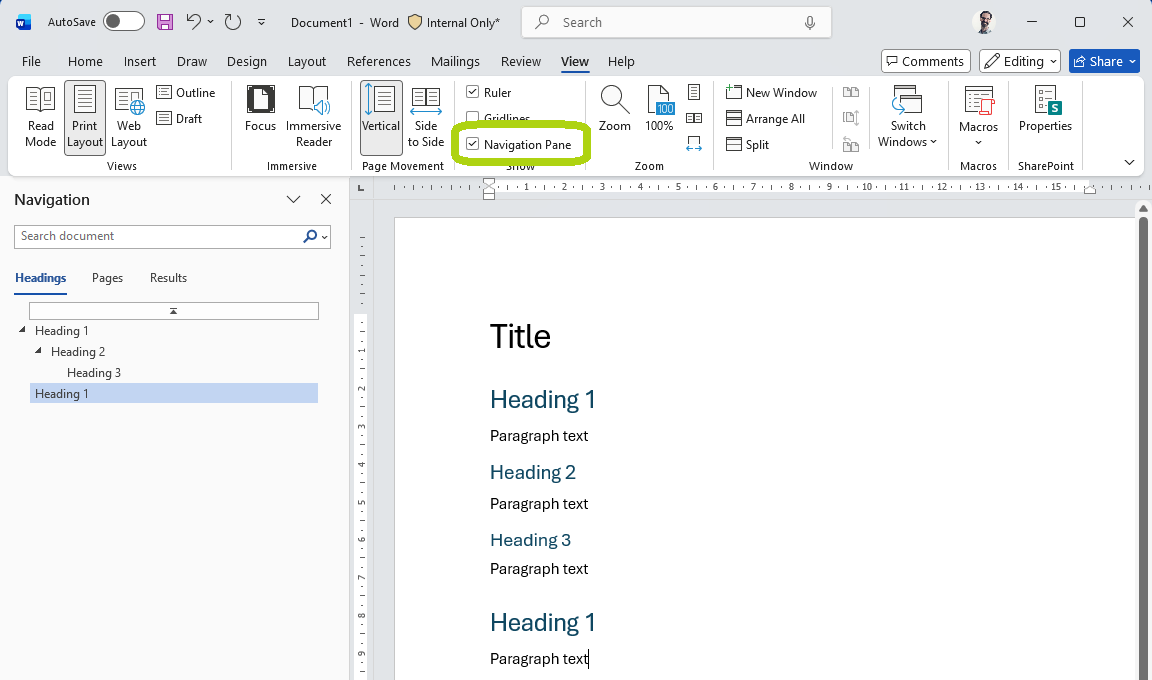Select the highlighted last Heading 1 entry
The image size is (1152, 680).
pos(173,394)
